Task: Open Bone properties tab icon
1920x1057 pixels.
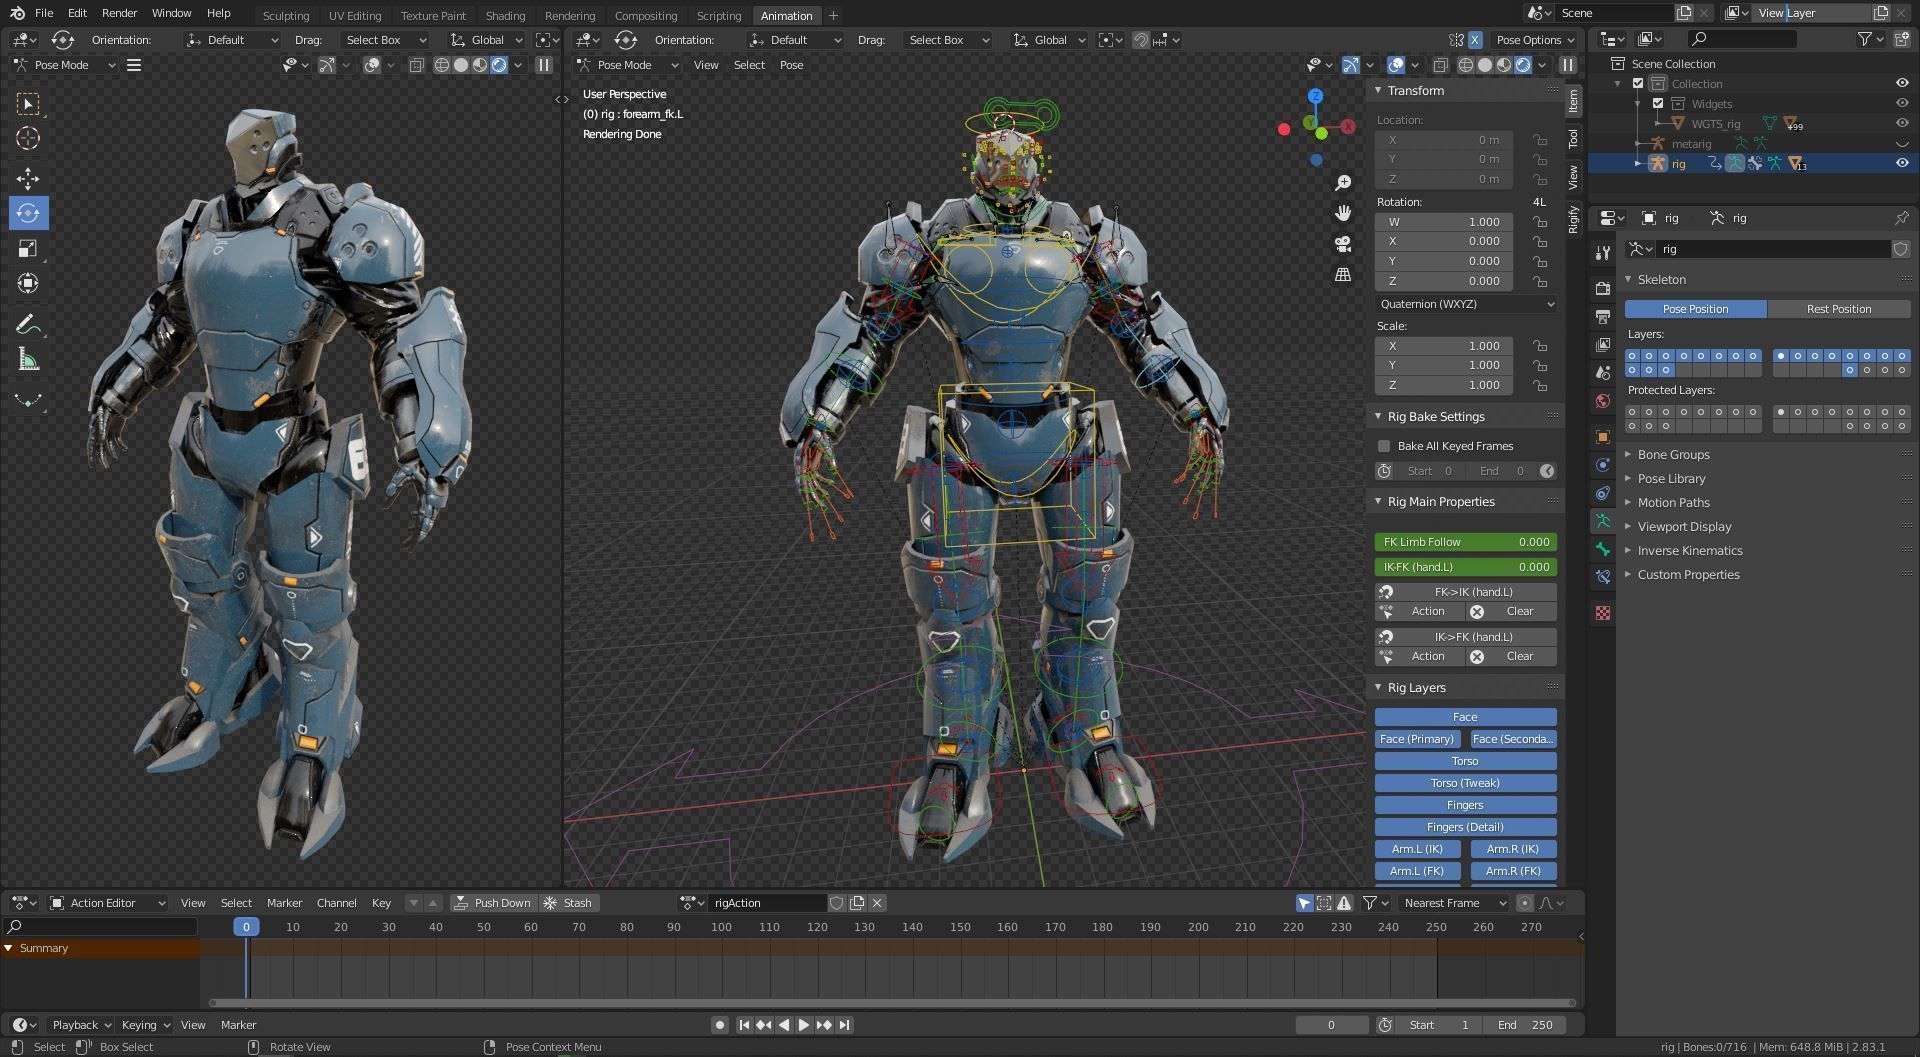Action: pyautogui.click(x=1603, y=549)
